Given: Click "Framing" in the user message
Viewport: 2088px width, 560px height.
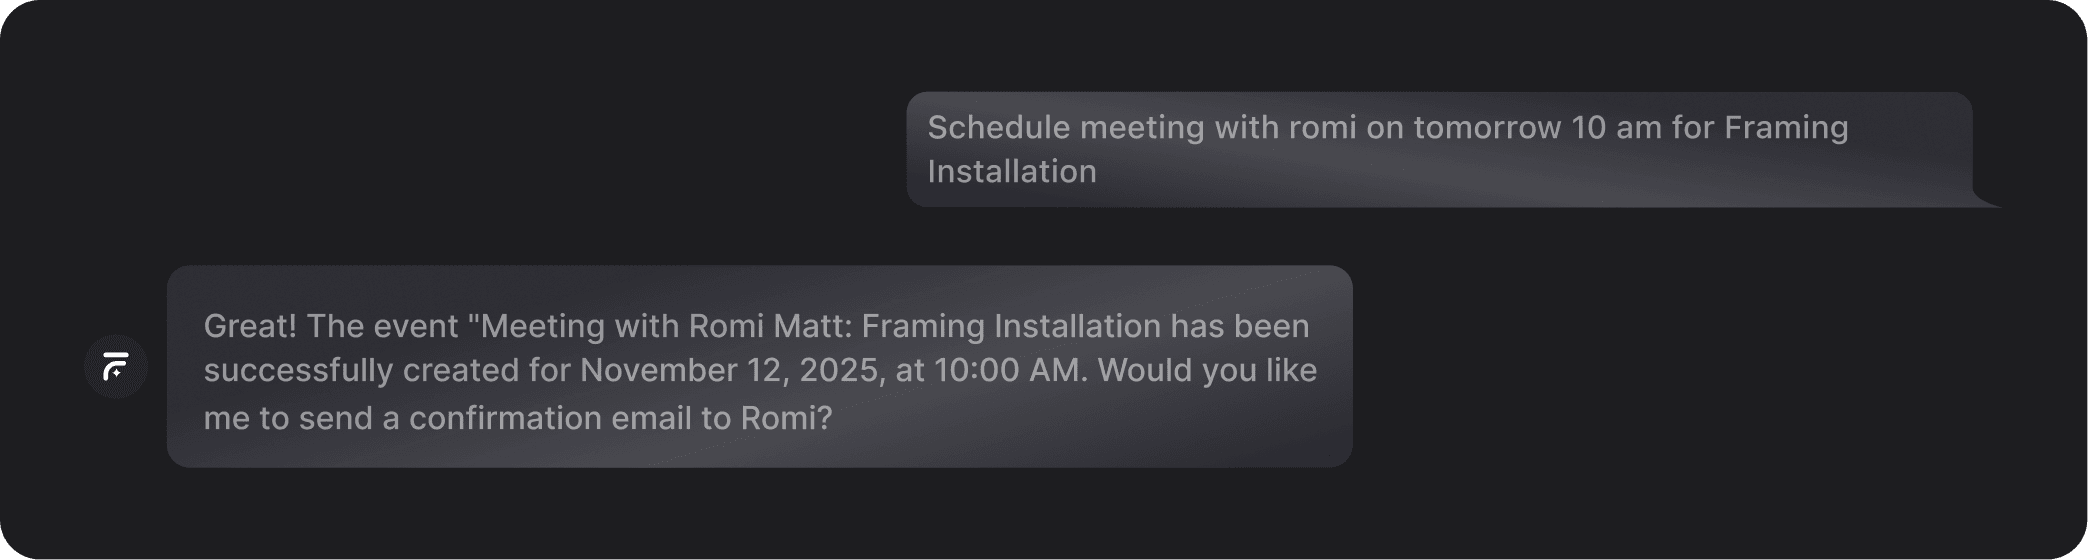Looking at the screenshot, I should tap(1786, 127).
